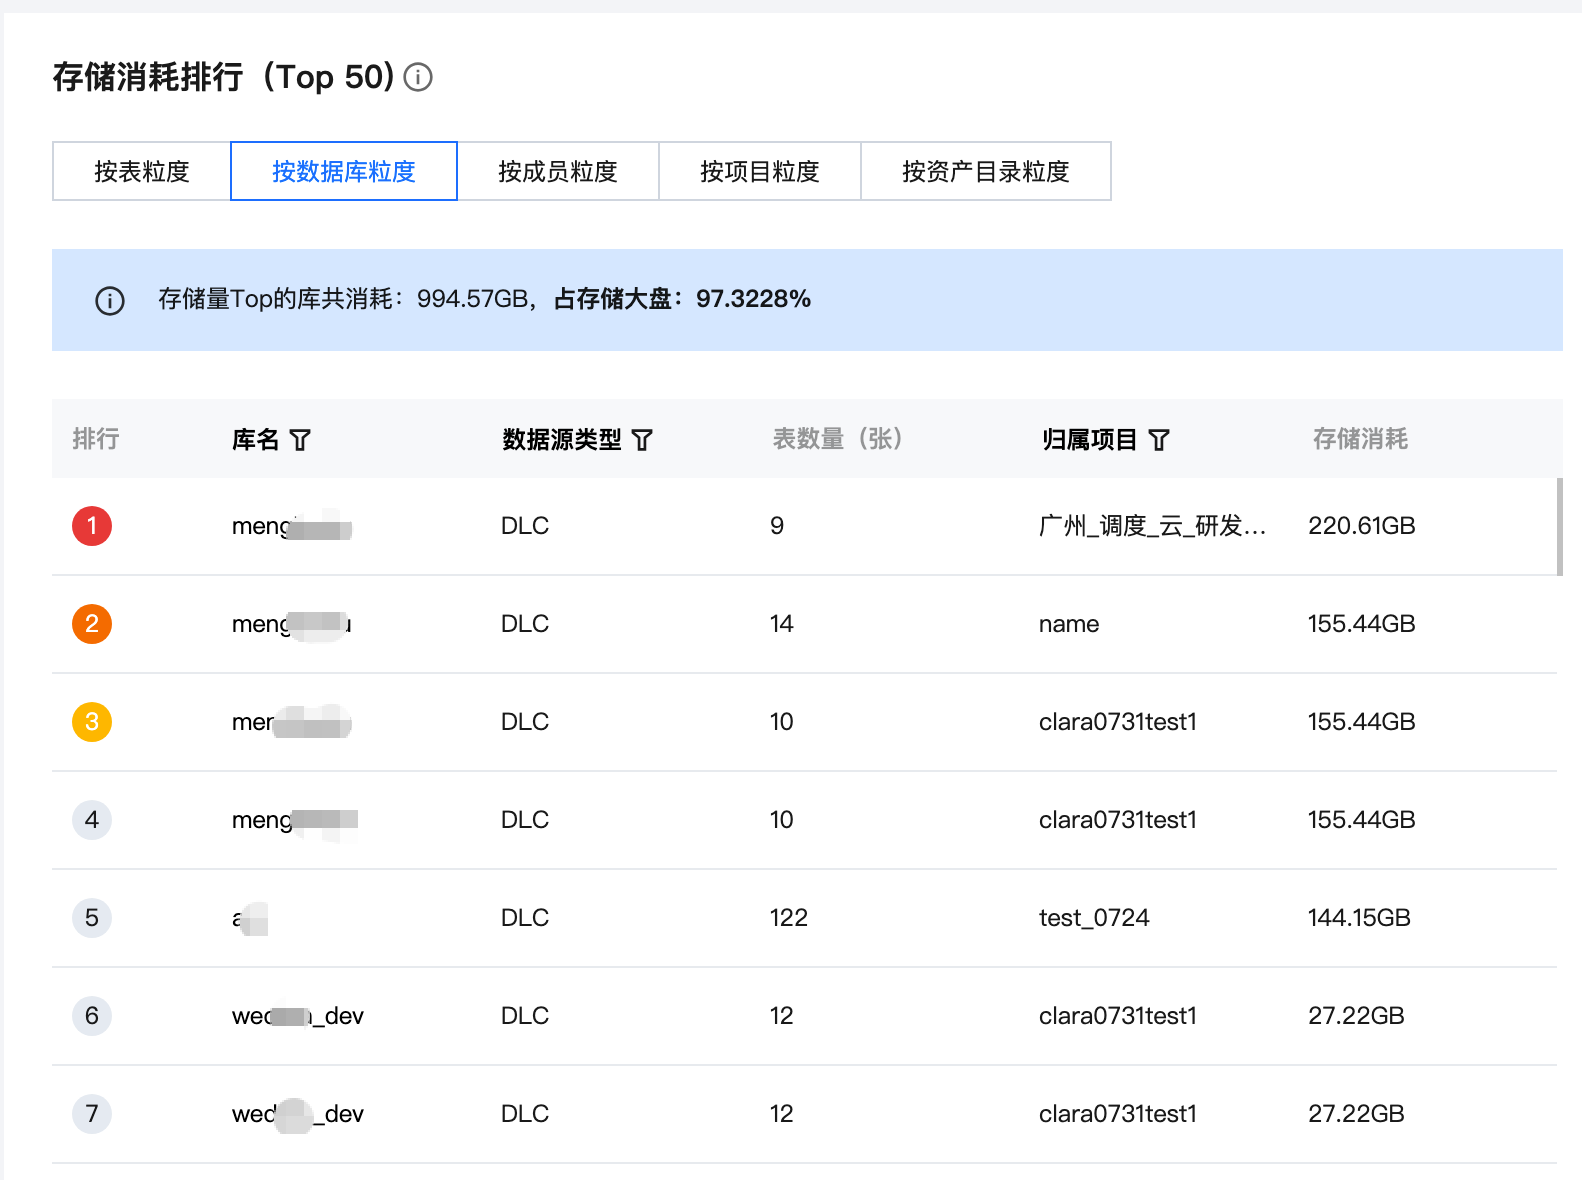Switch to the 按表粒度 tab
This screenshot has width=1582, height=1180.
coord(142,171)
